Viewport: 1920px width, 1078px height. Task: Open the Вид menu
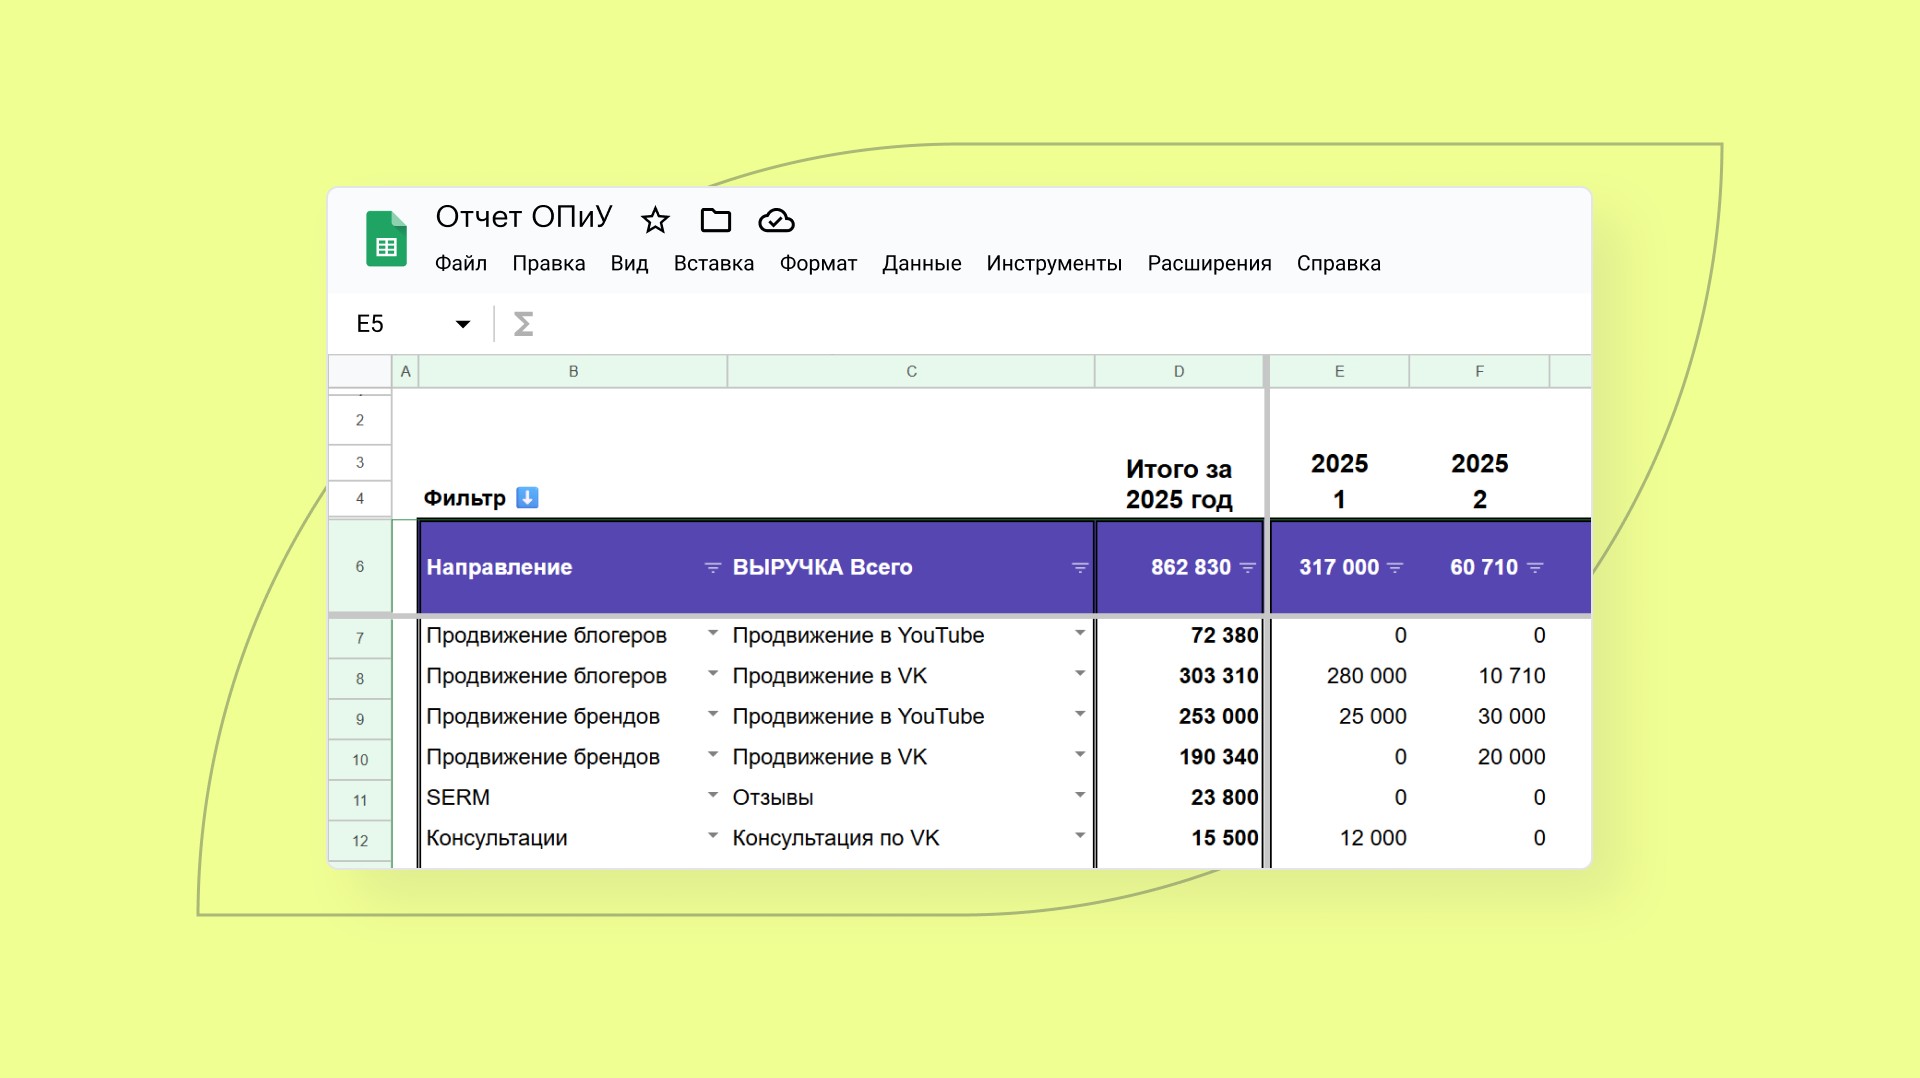(629, 263)
